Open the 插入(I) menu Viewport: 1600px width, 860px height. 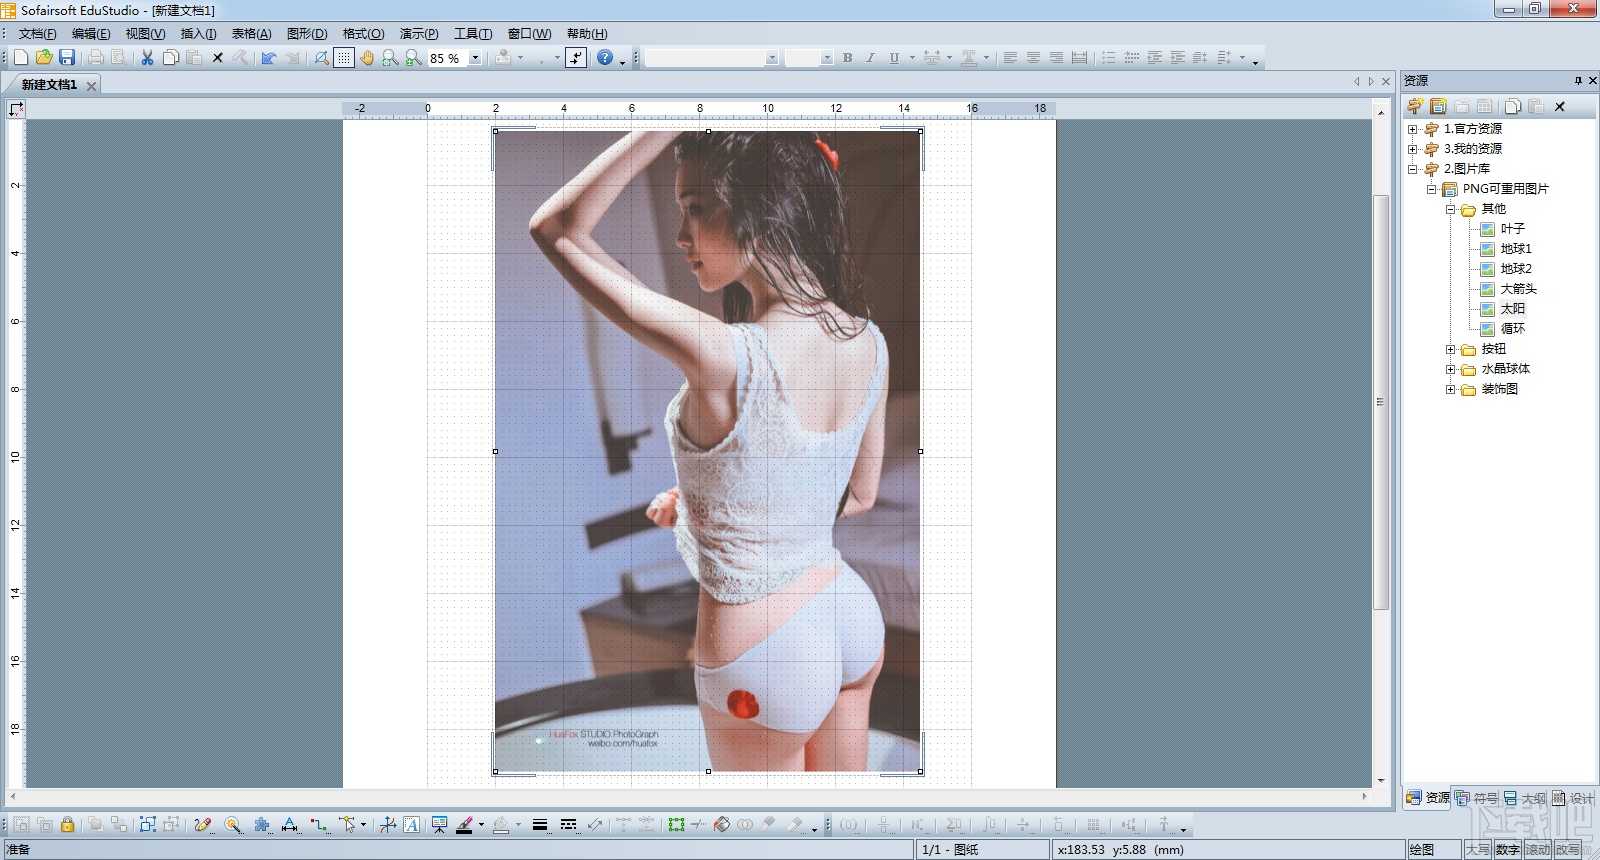click(x=198, y=34)
